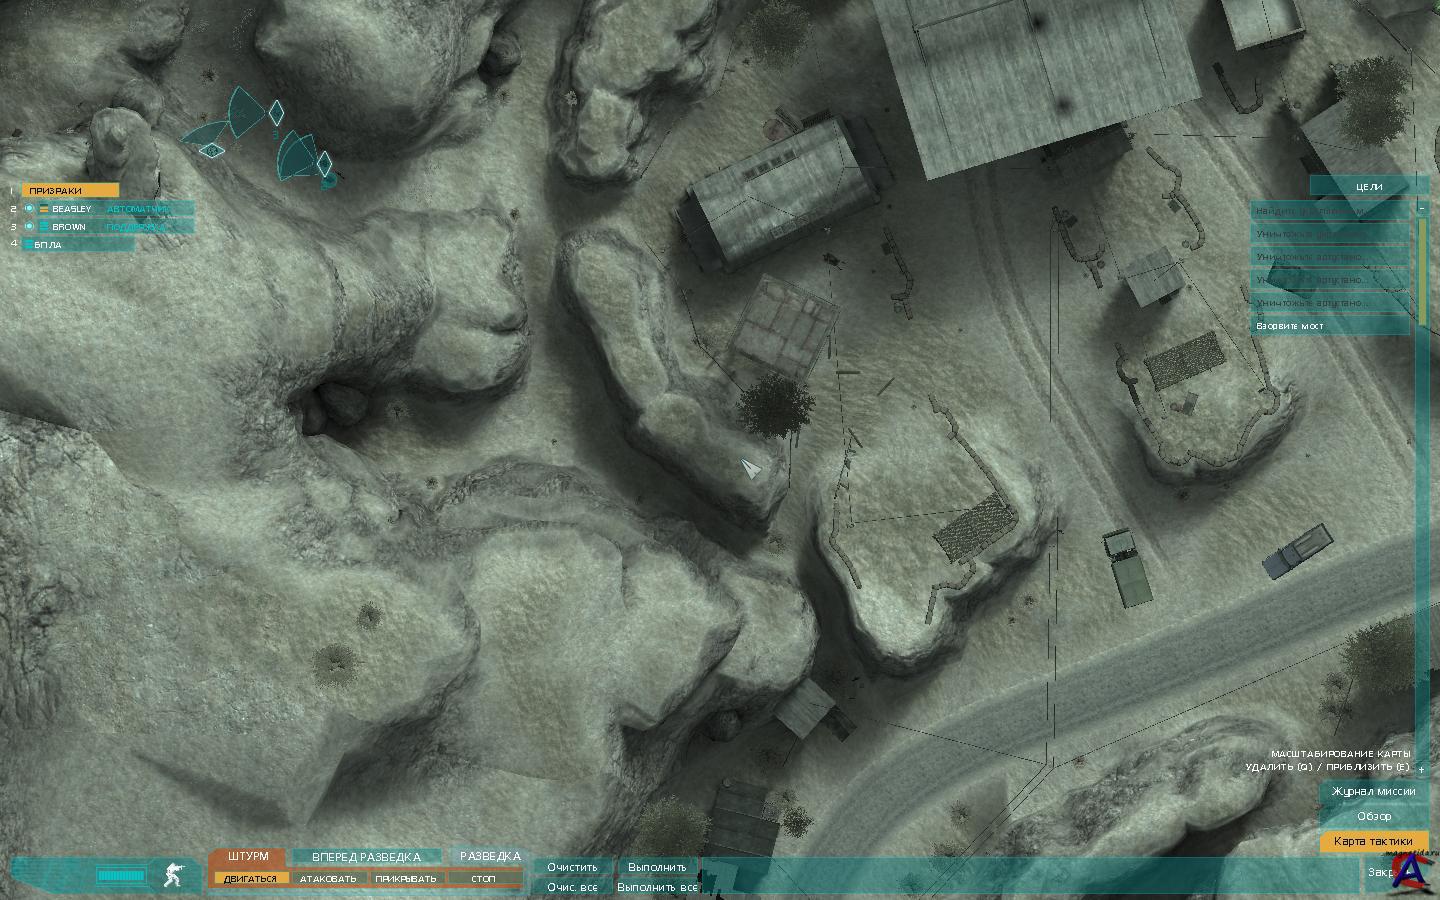This screenshot has height=900, width=1440.
Task: Click the squad energy bar indicator
Action: click(x=121, y=876)
